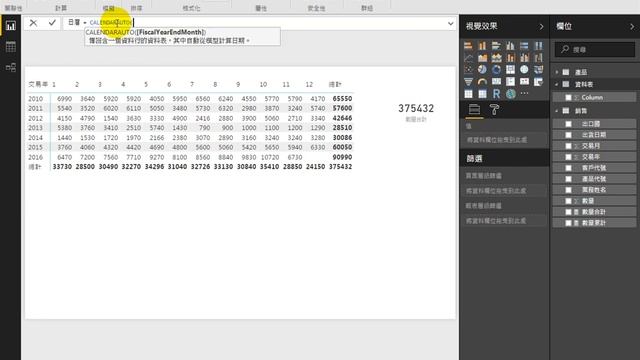The height and width of the screenshot is (360, 640).
Task: Click the 格式化 ribbon group label
Action: click(191, 8)
